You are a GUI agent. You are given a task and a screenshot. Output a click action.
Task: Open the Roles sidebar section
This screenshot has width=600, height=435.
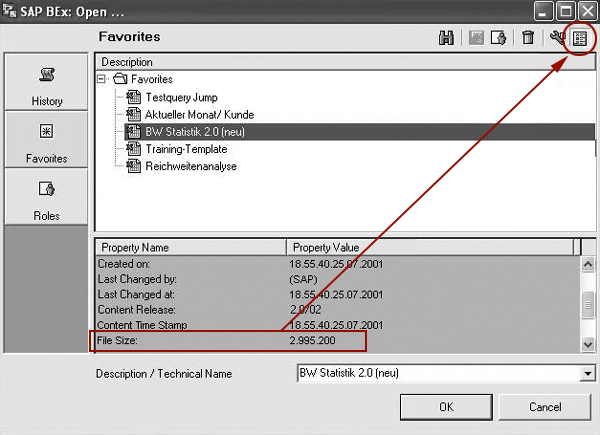47,197
